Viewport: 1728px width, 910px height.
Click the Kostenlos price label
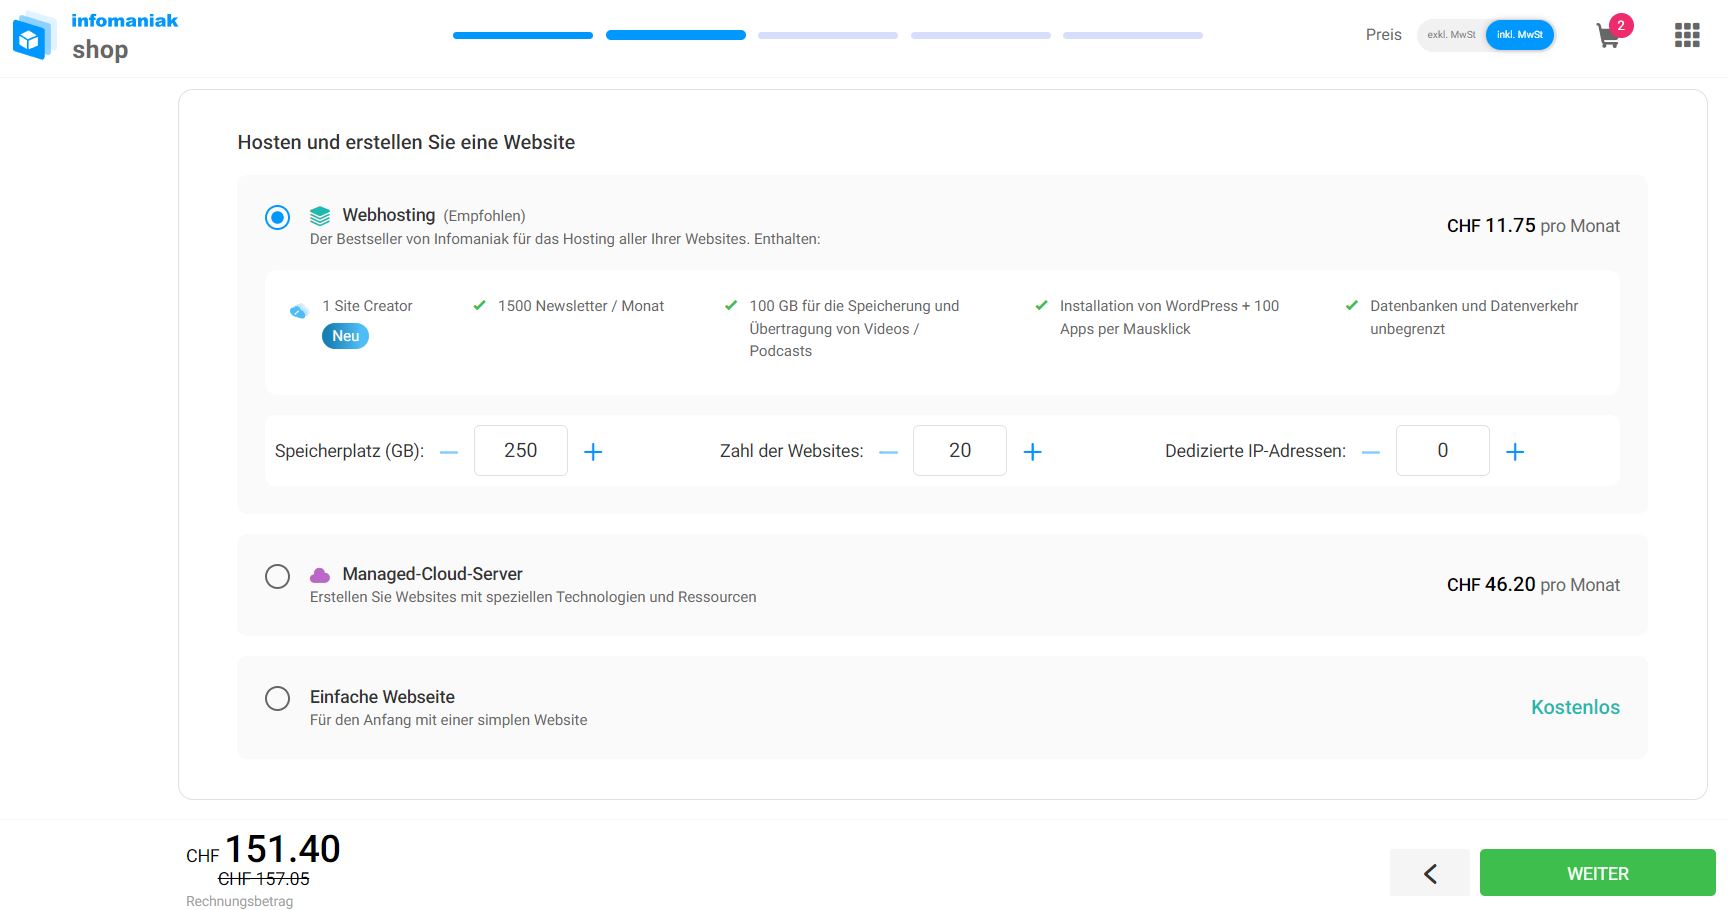[1575, 707]
